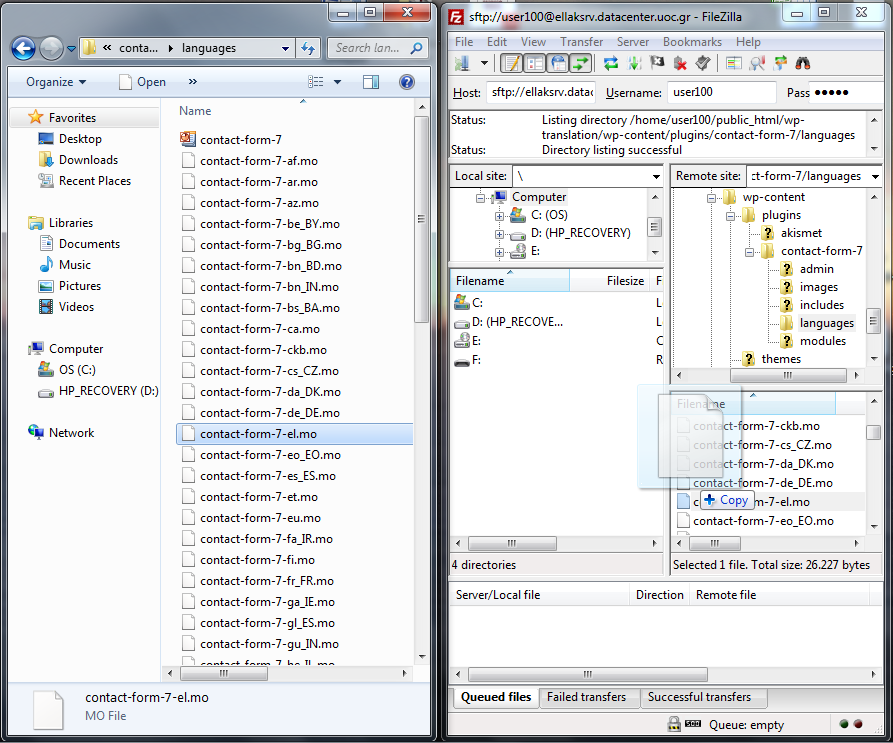Click Explorer Back arrow button
This screenshot has width=893, height=743.
(23, 48)
